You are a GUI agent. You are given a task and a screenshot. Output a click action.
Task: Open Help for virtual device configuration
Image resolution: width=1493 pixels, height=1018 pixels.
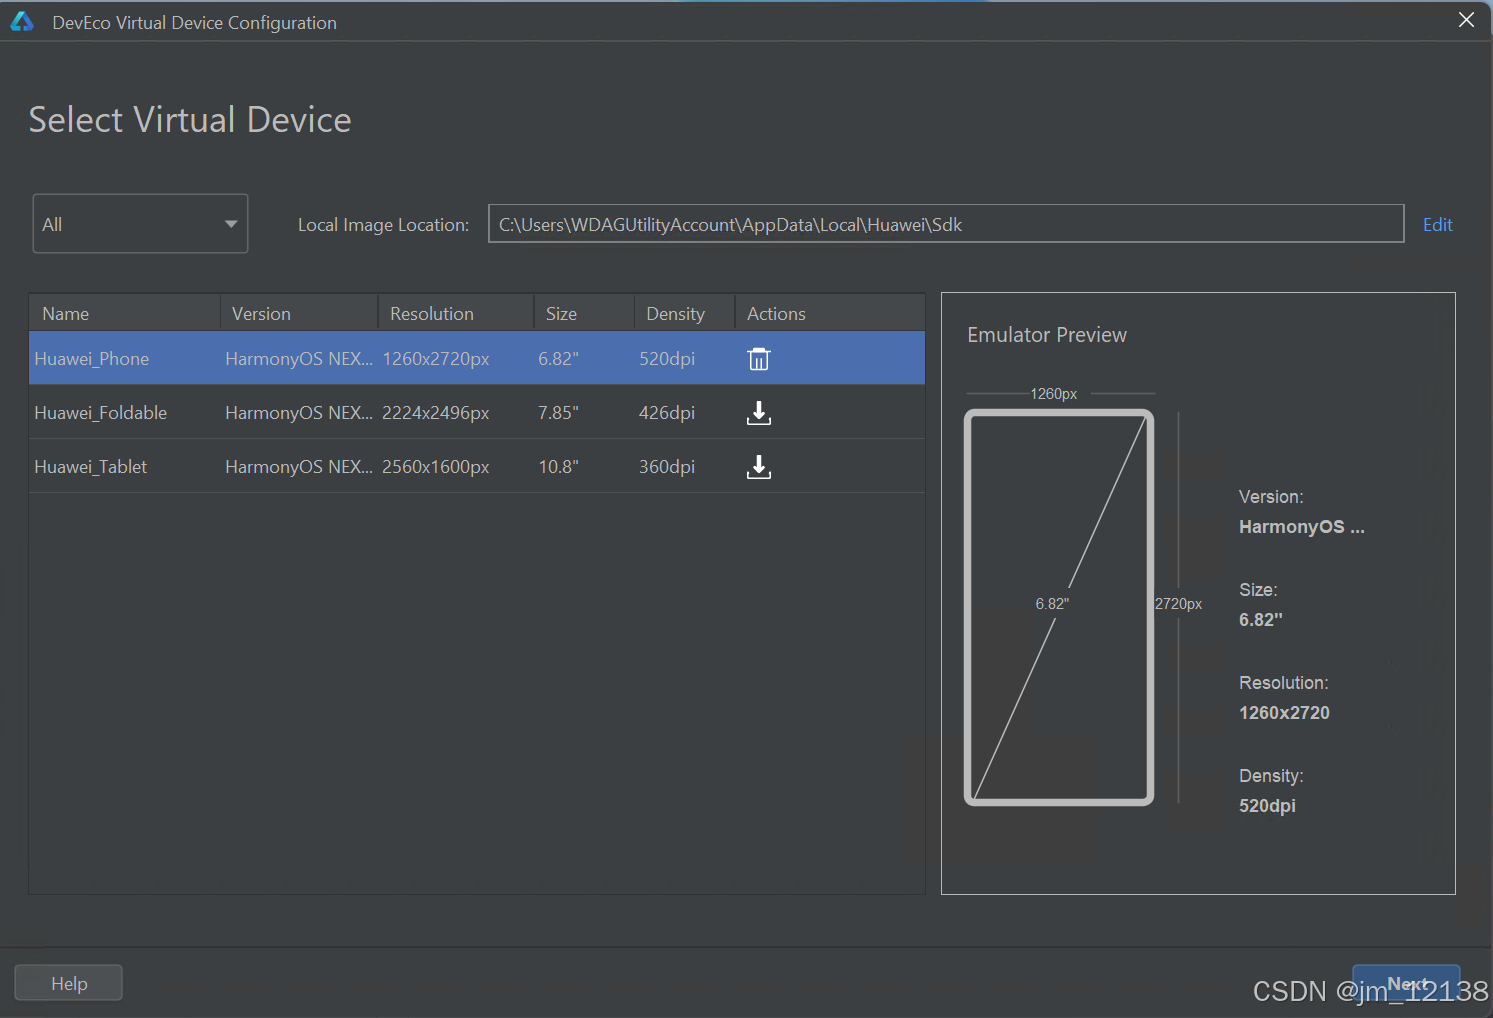69,983
